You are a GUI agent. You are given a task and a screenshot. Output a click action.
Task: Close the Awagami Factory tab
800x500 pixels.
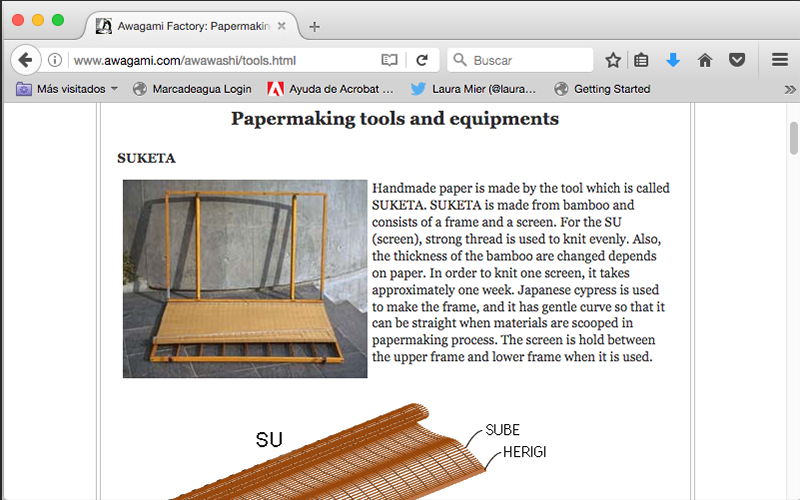(282, 26)
